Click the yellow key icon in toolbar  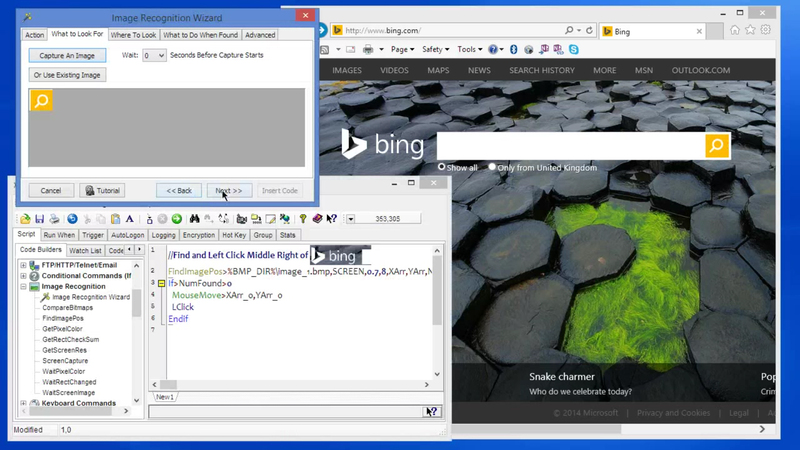coord(303,219)
